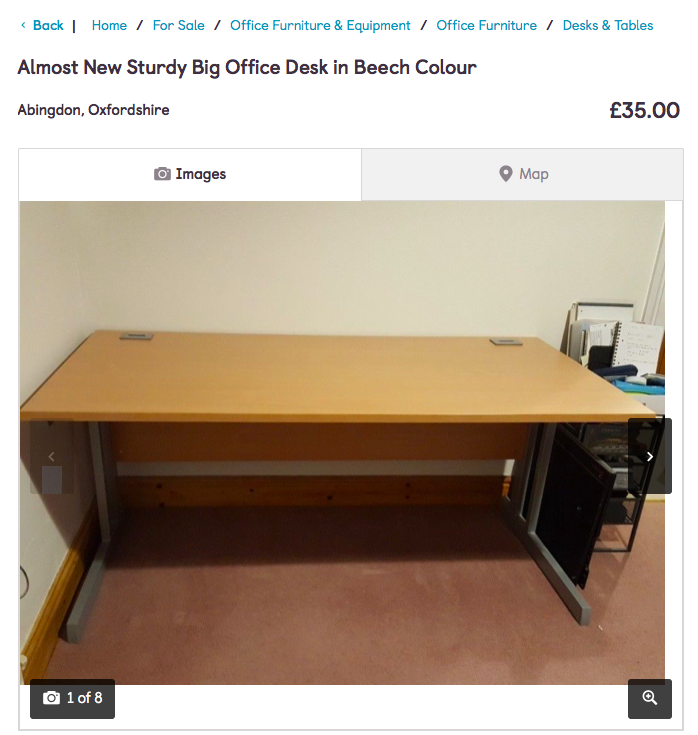This screenshot has width=698, height=735.
Task: Show previous photo with left arrow
Action: [x=52, y=456]
